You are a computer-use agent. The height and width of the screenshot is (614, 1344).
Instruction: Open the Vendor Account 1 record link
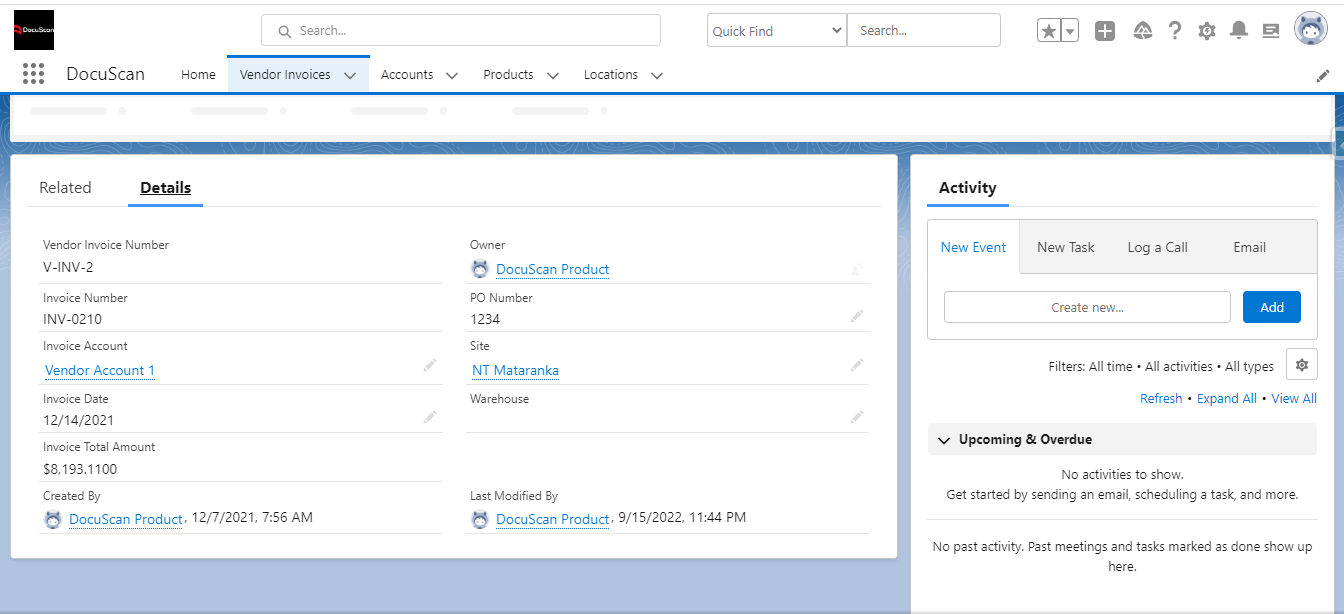[x=99, y=370]
